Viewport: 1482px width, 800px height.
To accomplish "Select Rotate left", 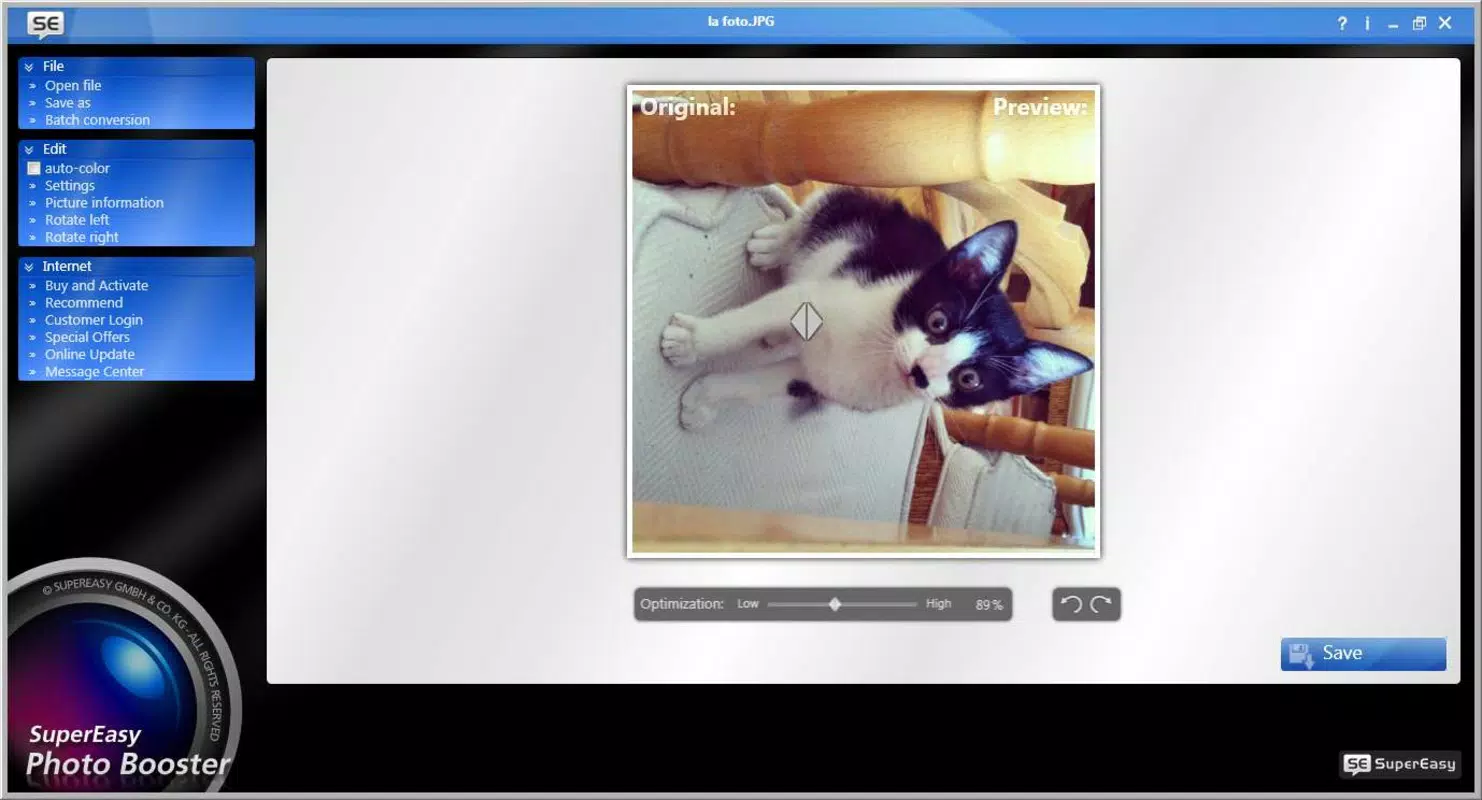I will coord(77,220).
